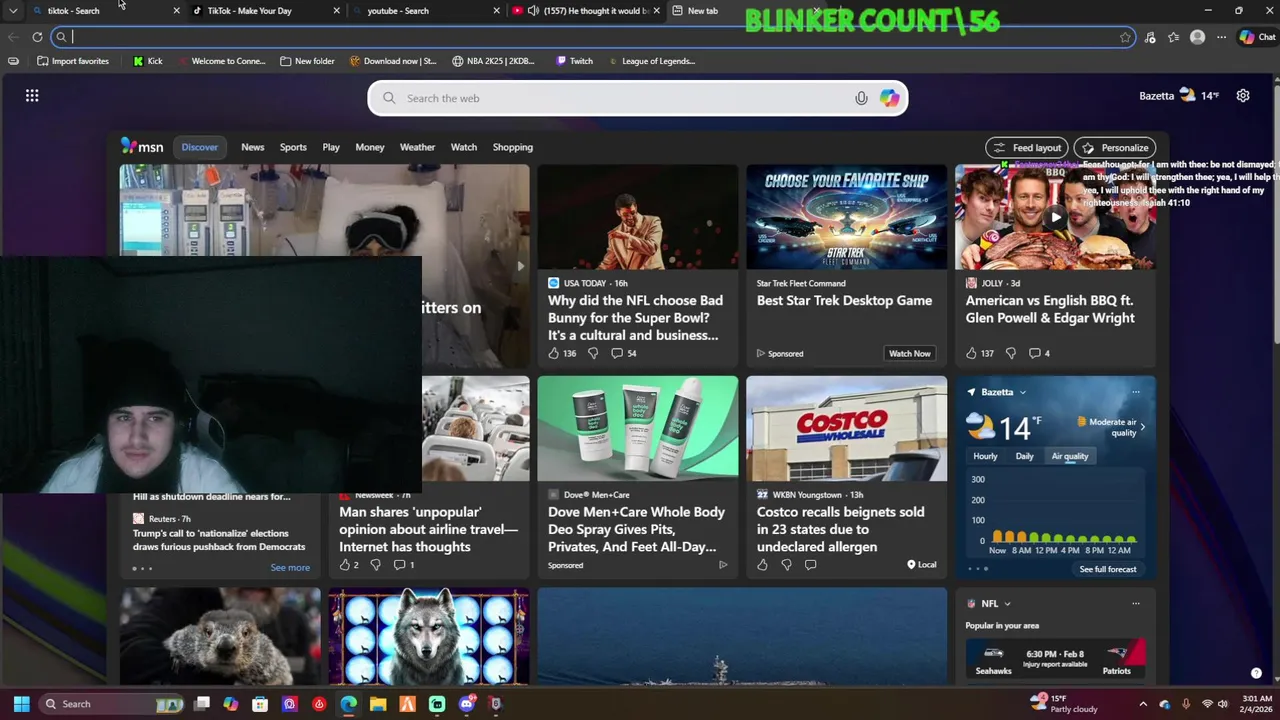The height and width of the screenshot is (720, 1280).
Task: Open File Explorer from taskbar
Action: pos(378,704)
